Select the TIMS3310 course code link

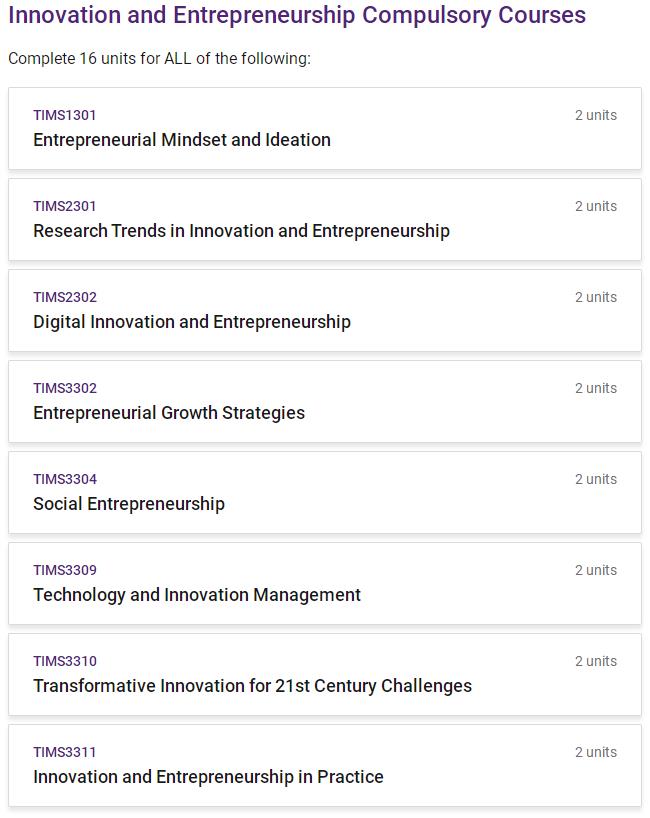65,661
